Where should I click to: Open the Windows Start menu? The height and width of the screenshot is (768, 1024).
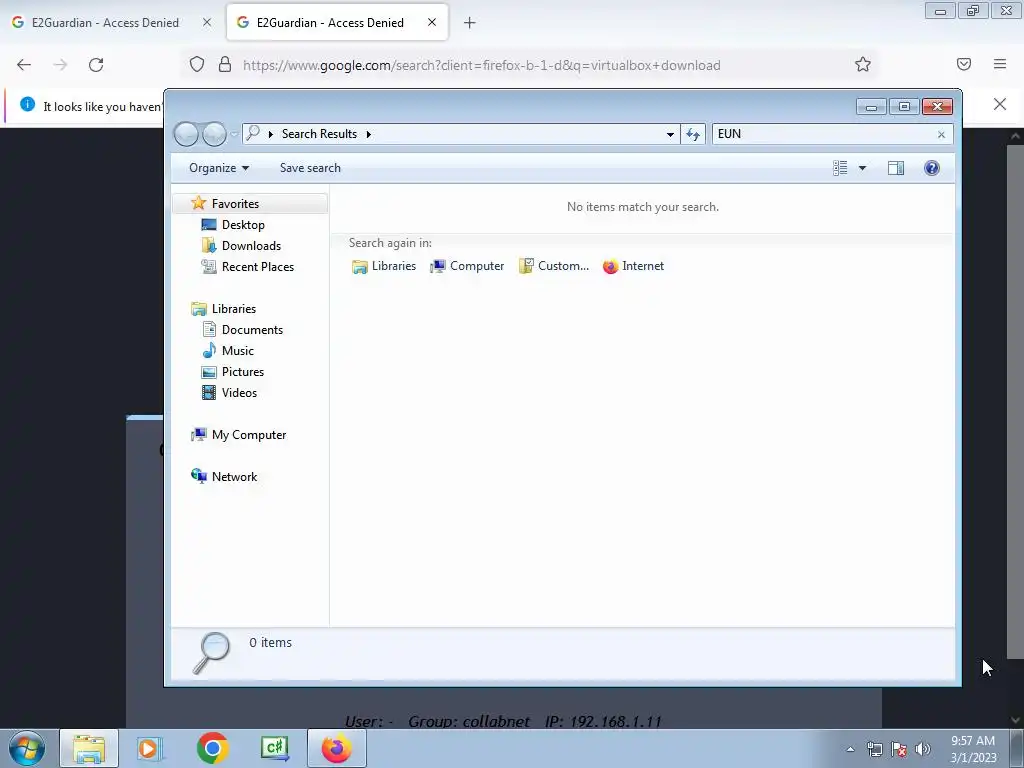[27, 748]
